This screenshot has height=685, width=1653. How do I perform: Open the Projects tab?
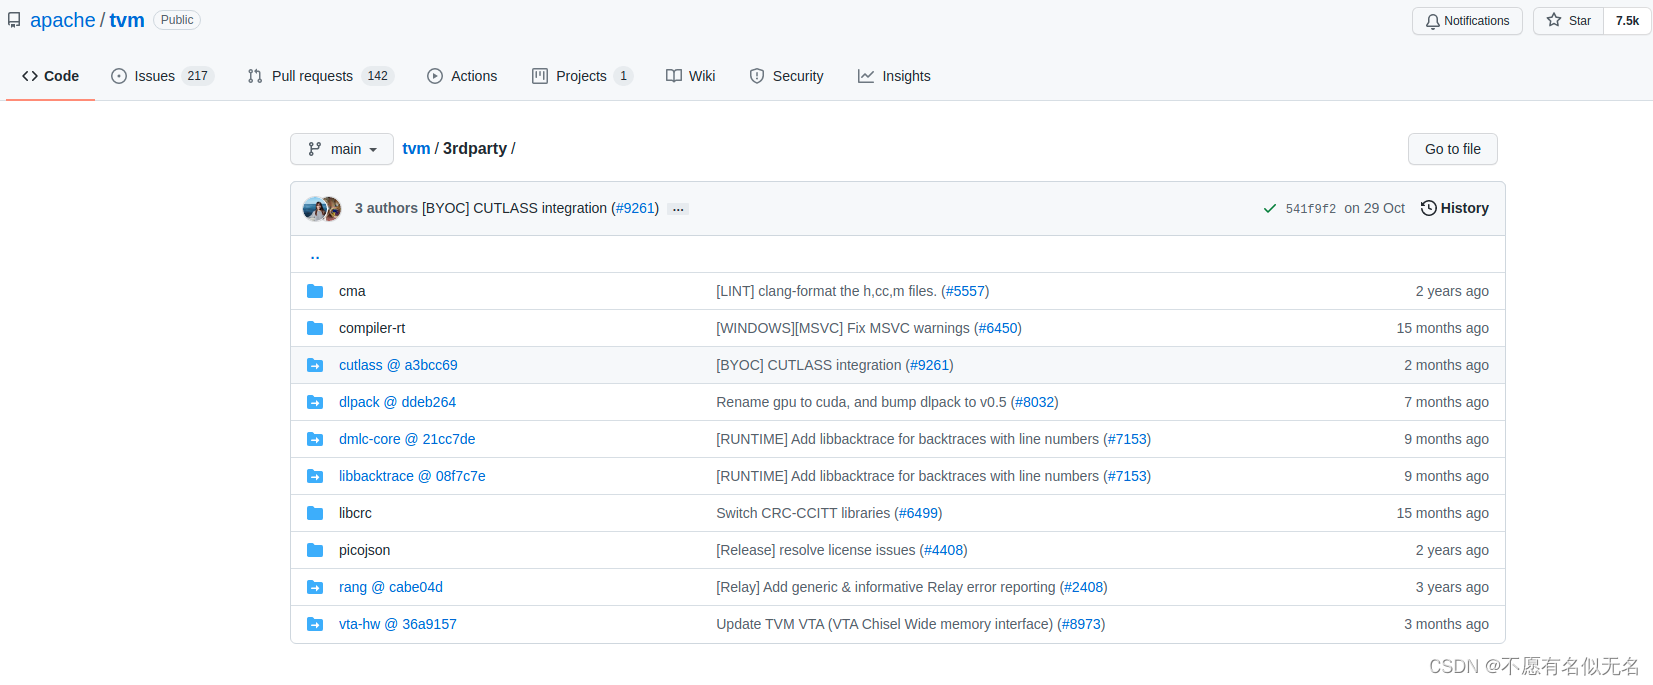pyautogui.click(x=582, y=76)
